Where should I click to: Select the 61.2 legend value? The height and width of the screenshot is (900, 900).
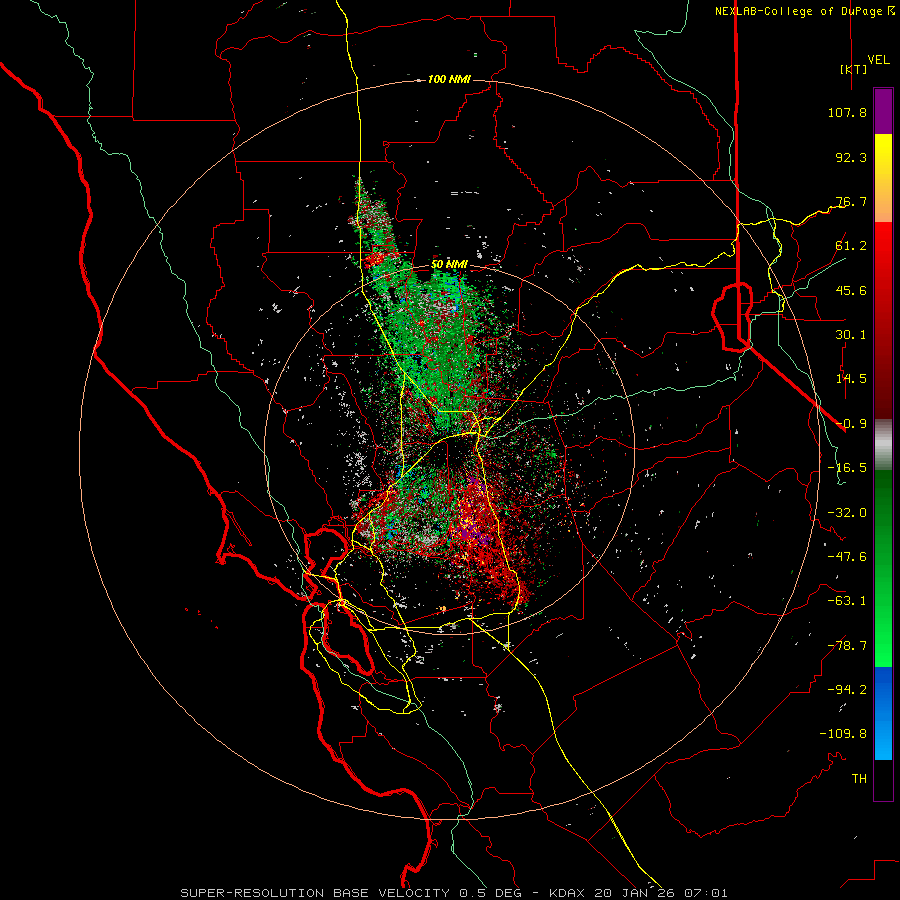[x=851, y=246]
